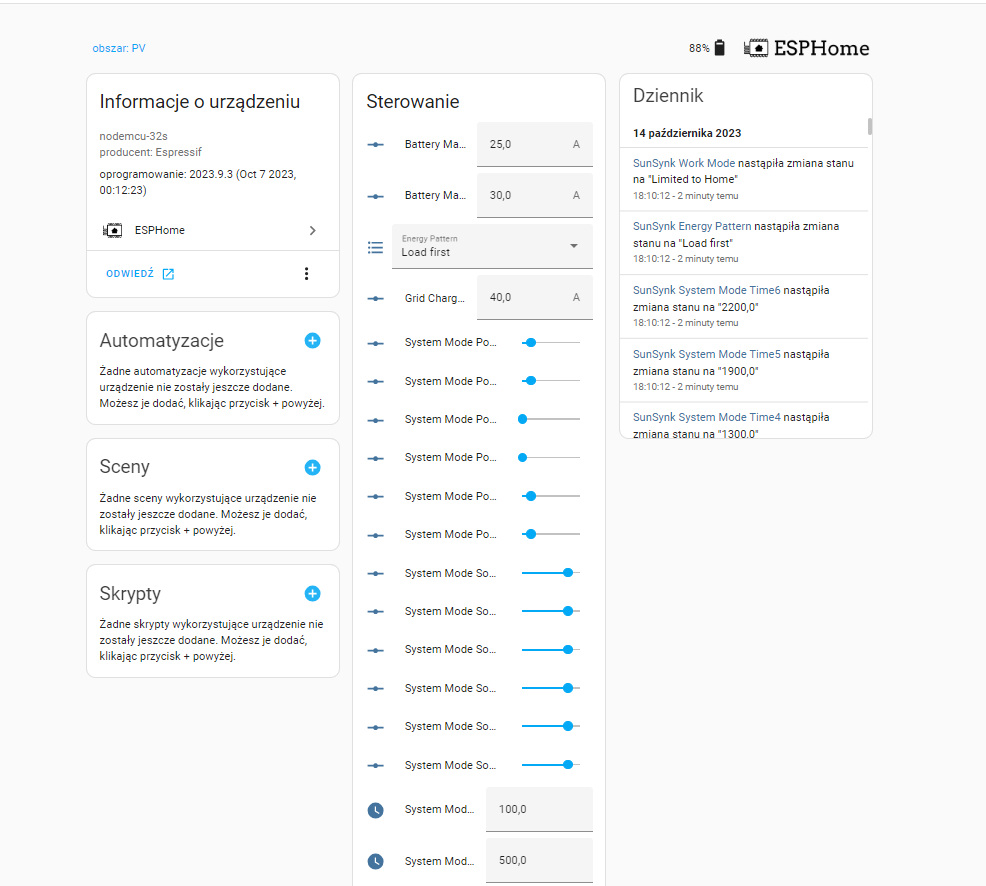Viewport: 986px width, 886px height.
Task: Click the first System Mode Po... slider track
Action: (550, 342)
